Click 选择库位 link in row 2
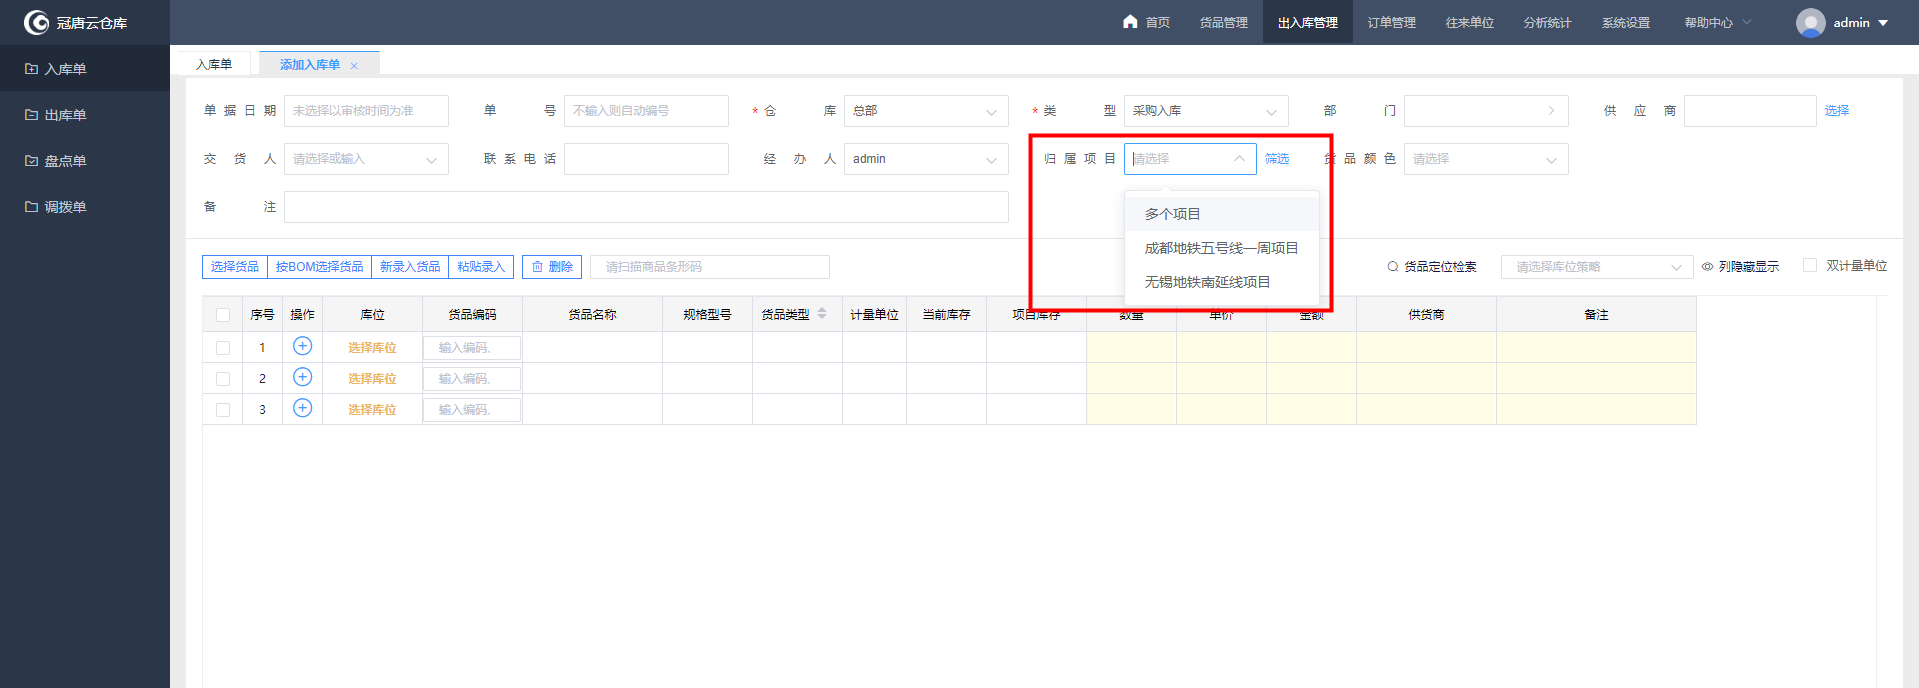 [372, 379]
